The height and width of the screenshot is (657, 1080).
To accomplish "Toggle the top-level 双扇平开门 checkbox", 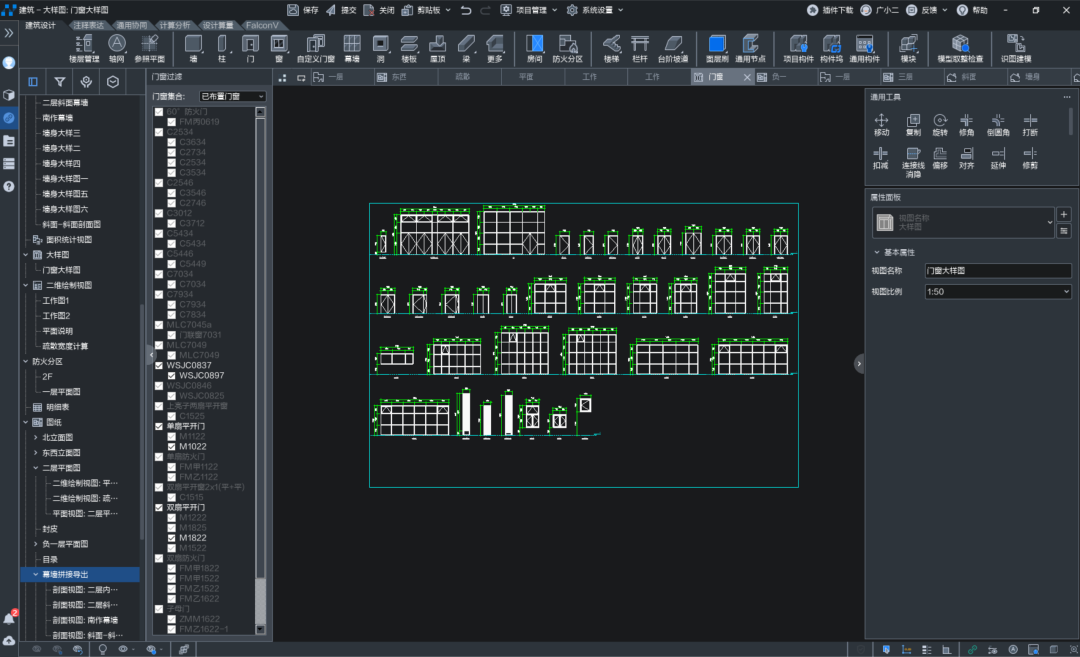I will (x=159, y=507).
